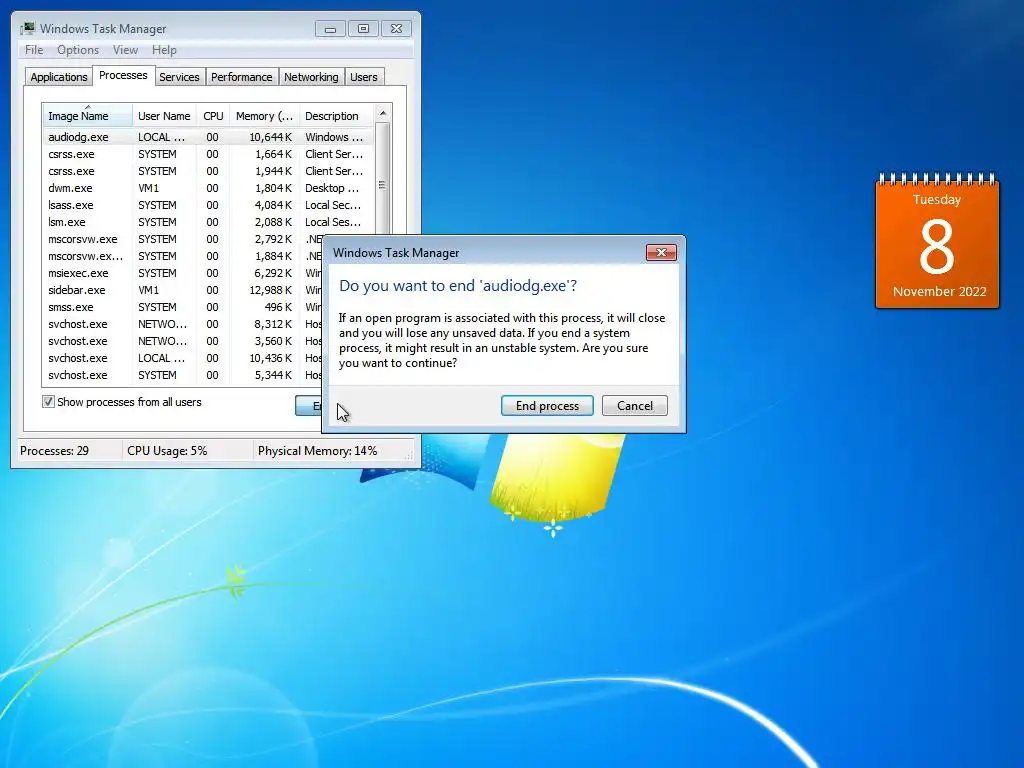The height and width of the screenshot is (768, 1024).
Task: Click the process list scroll up arrow
Action: tap(383, 113)
